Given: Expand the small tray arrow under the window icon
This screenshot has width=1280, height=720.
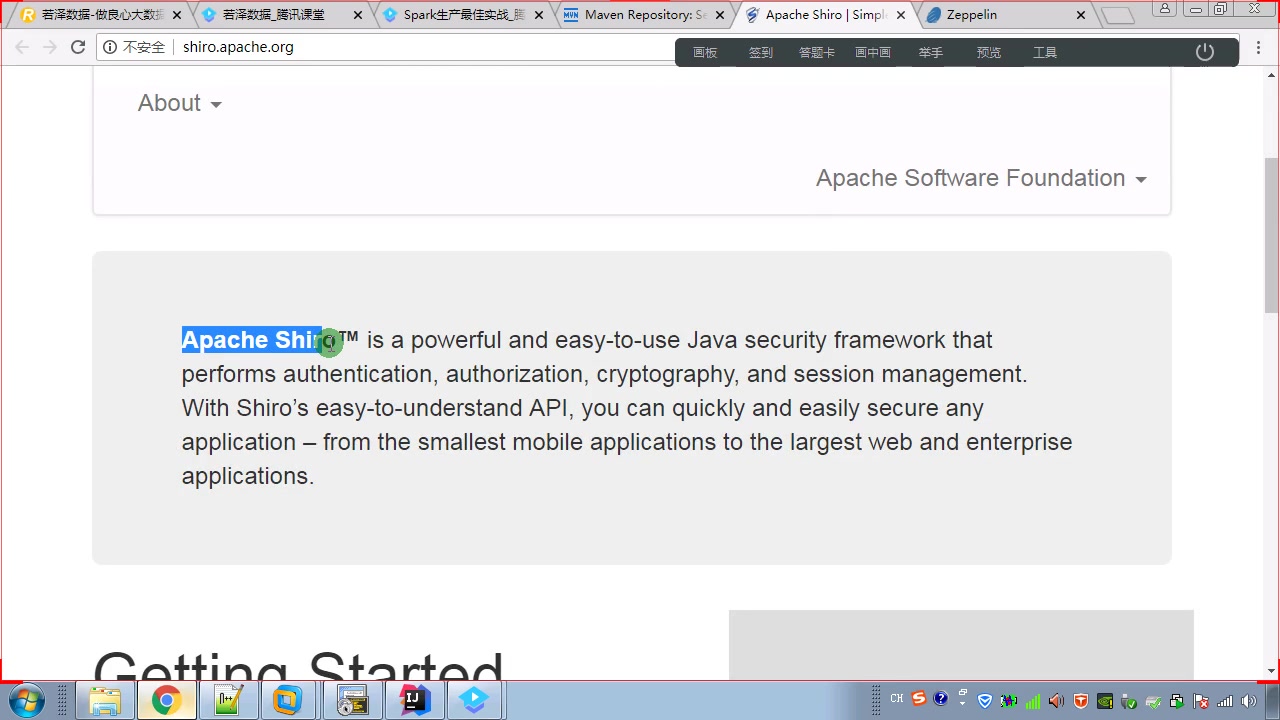Looking at the screenshot, I should 962,704.
